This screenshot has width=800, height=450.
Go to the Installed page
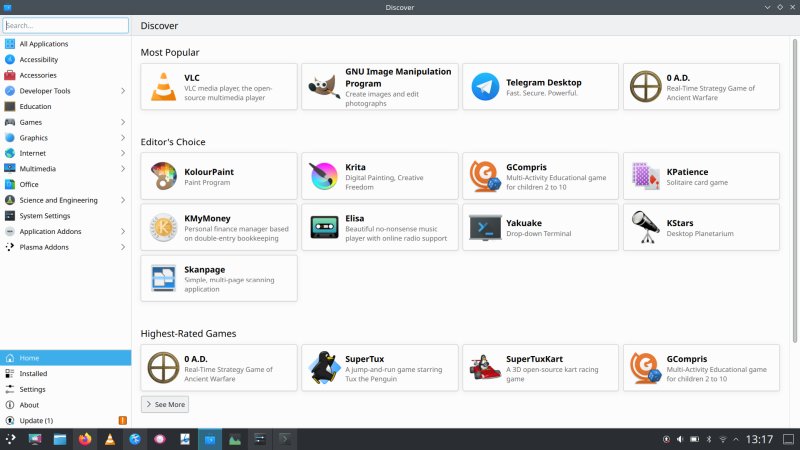click(x=33, y=373)
